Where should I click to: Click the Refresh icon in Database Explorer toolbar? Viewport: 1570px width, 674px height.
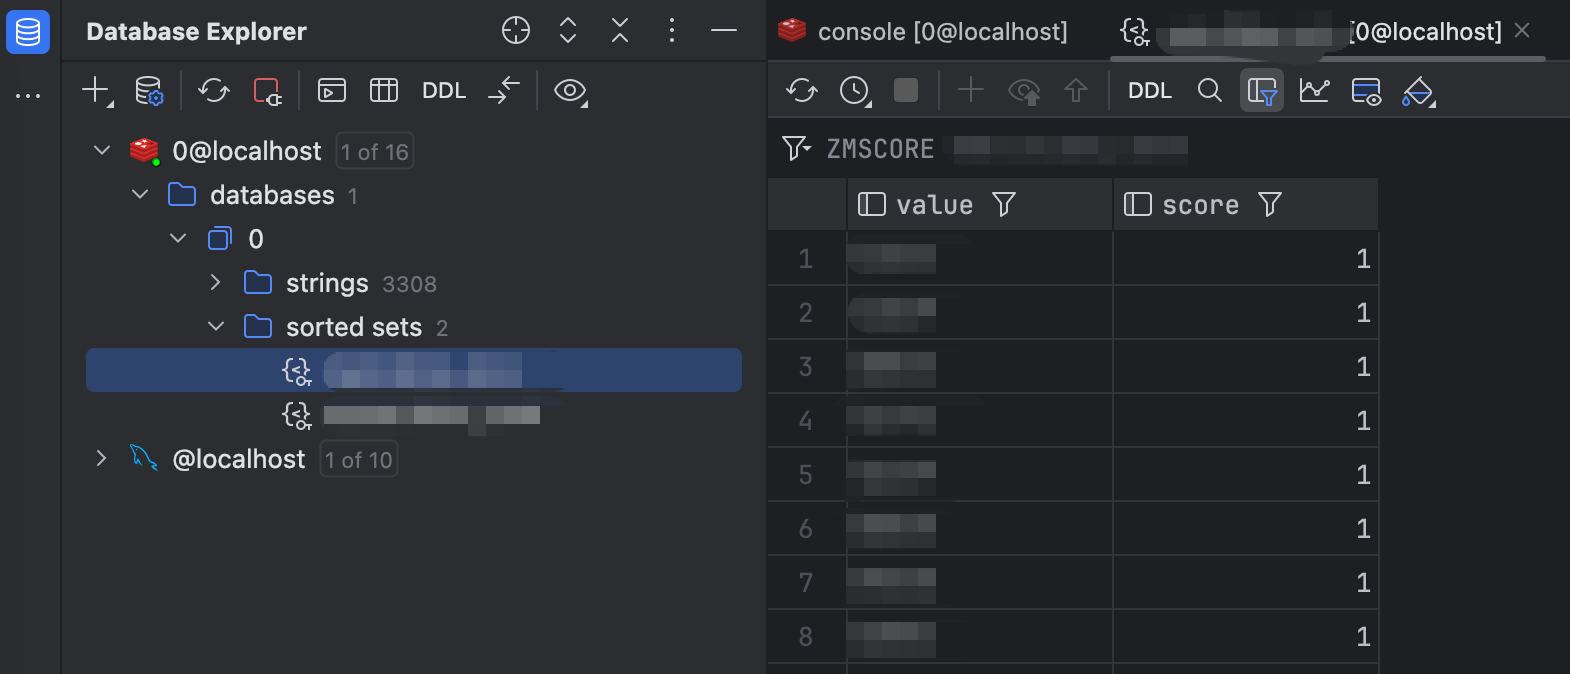pyautogui.click(x=213, y=91)
